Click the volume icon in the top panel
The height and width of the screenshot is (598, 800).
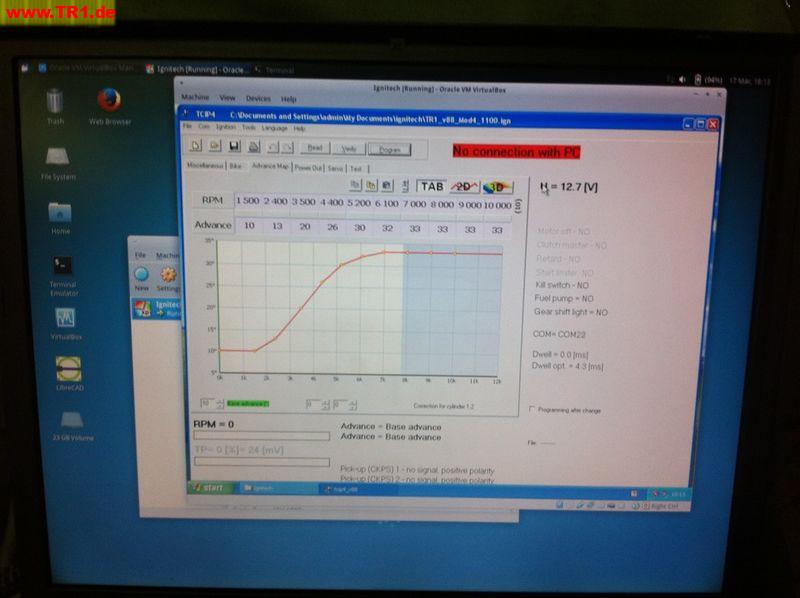point(682,80)
